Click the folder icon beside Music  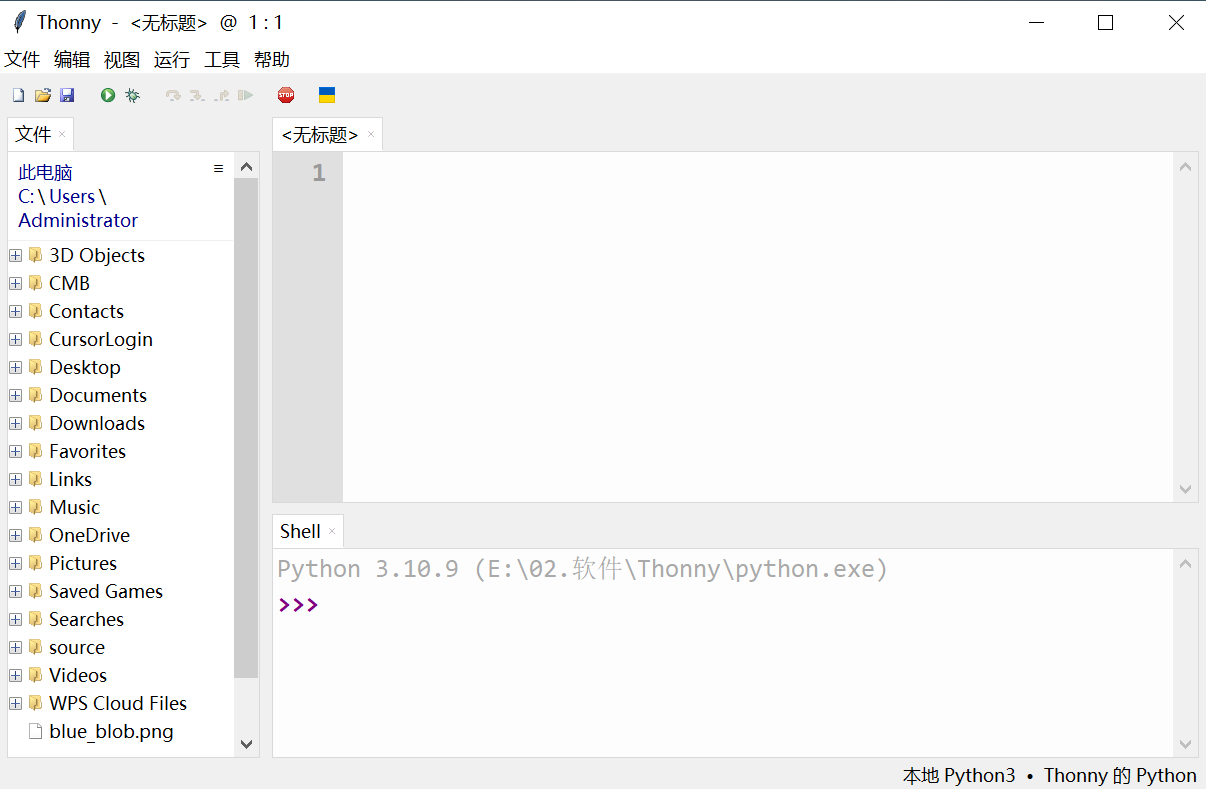(x=35, y=507)
